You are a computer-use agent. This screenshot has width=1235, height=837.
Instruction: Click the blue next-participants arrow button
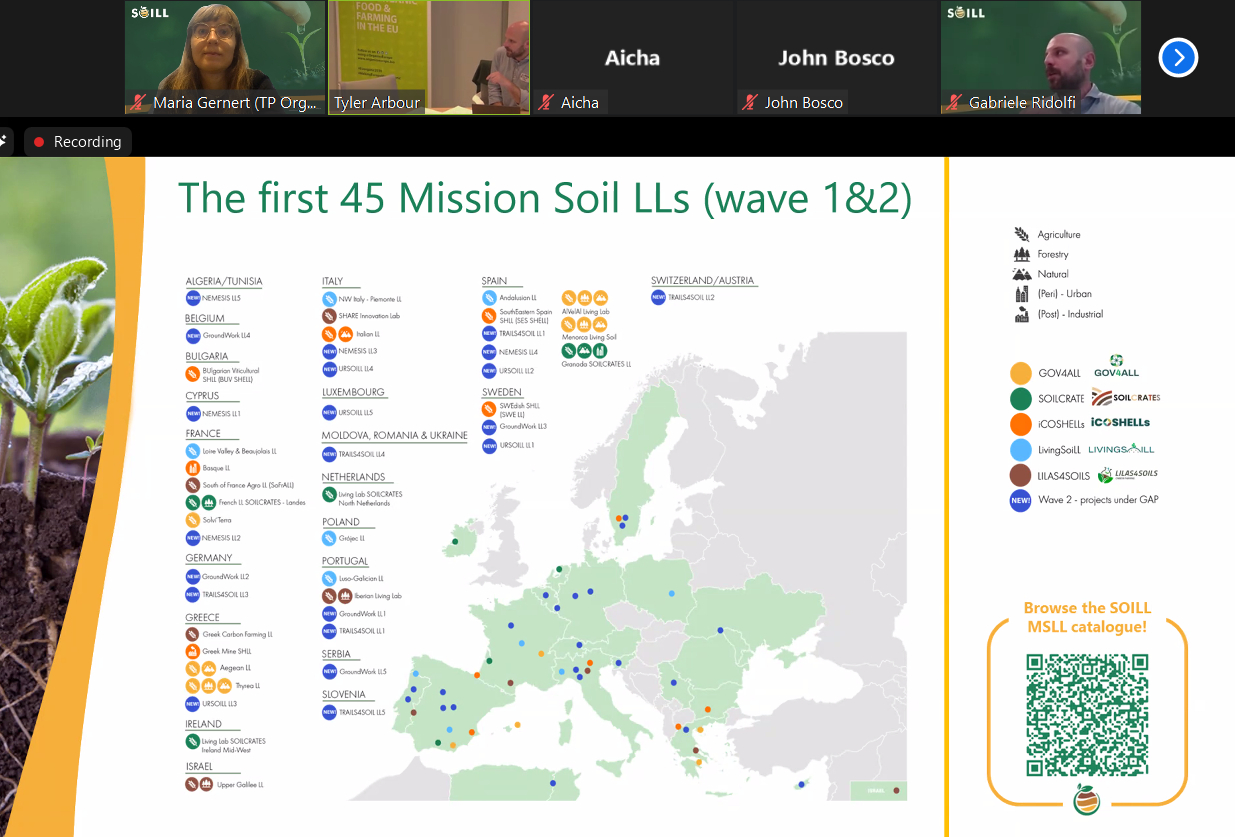[1178, 58]
